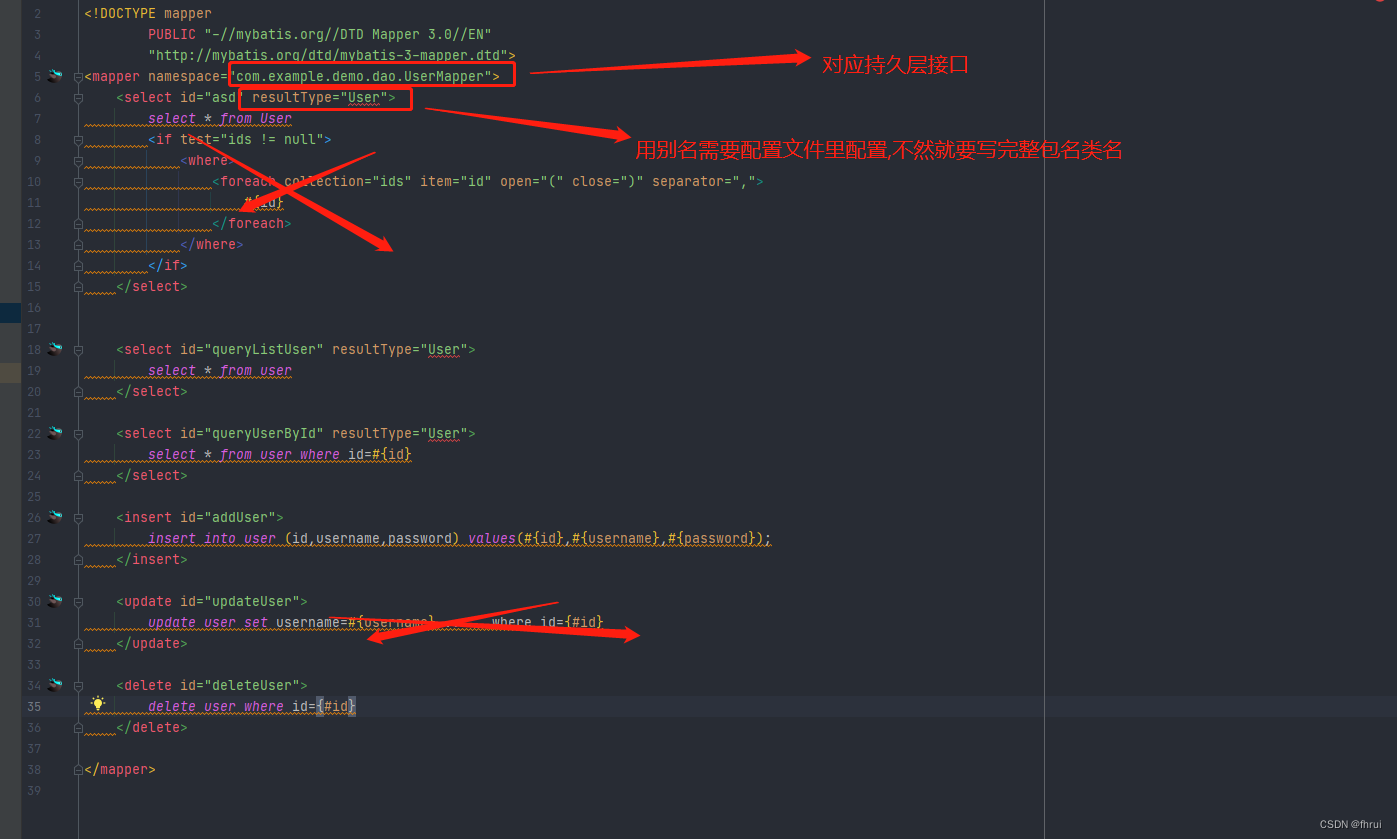Click line number 22 in the gutter
This screenshot has height=839, width=1397.
click(33, 432)
